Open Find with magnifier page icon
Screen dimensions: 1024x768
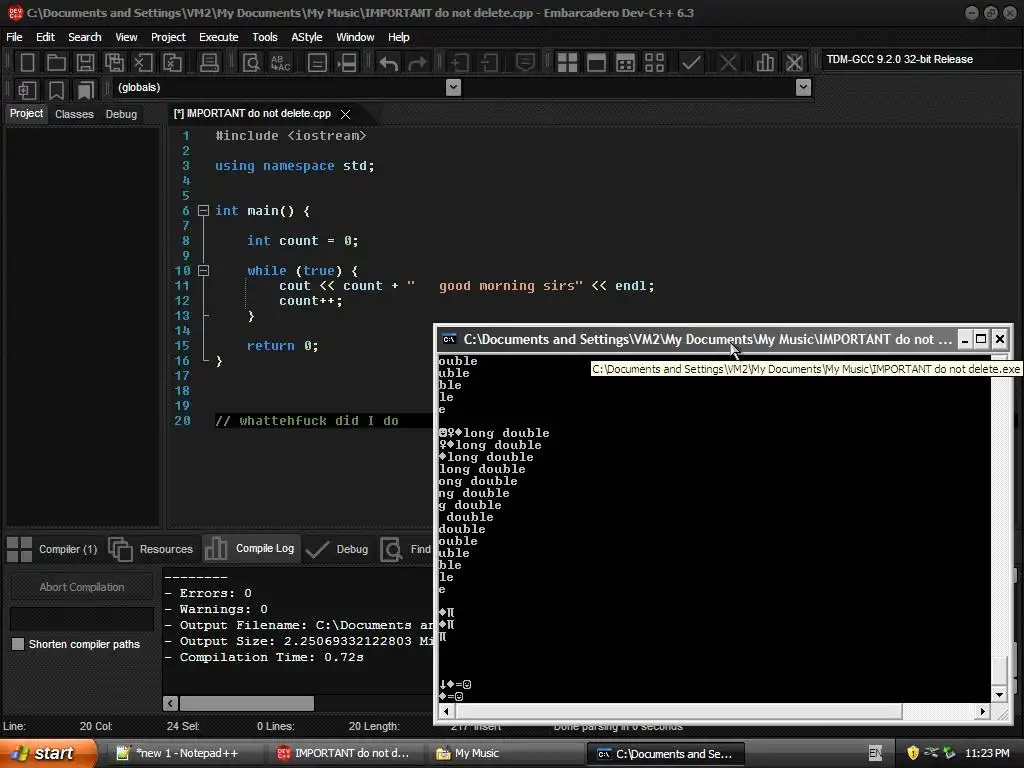251,63
